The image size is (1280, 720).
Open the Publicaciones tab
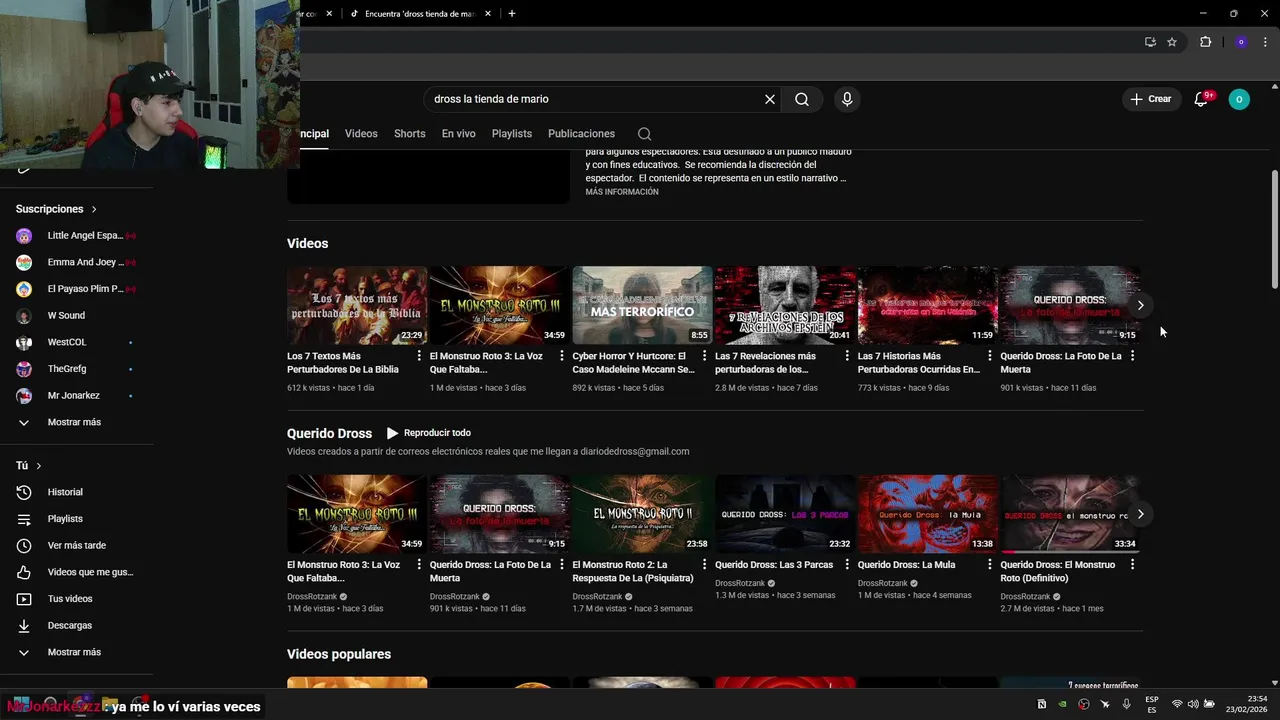pos(581,134)
